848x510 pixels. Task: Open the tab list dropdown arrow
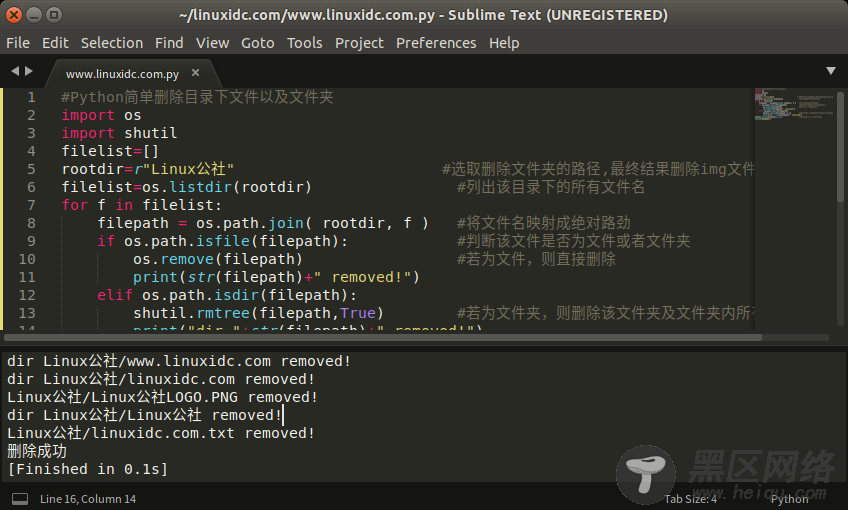pyautogui.click(x=830, y=71)
